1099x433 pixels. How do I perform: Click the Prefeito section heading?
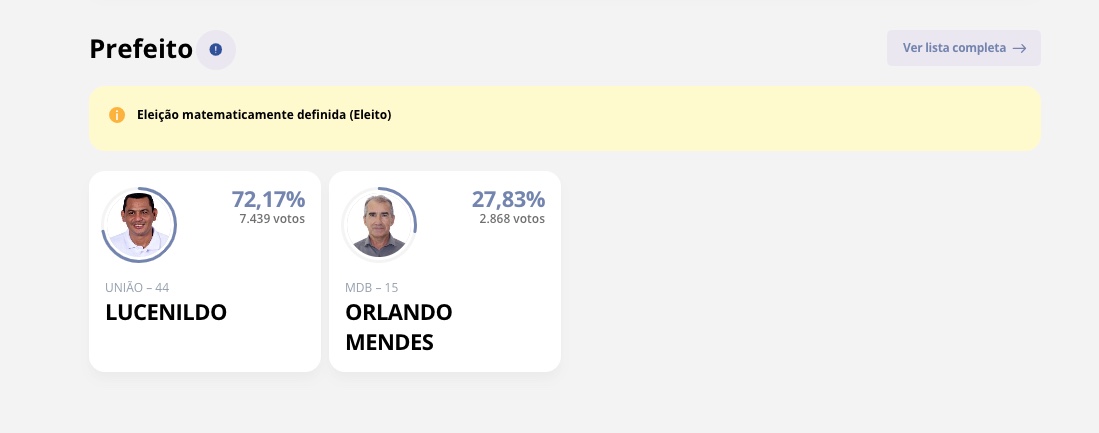point(141,49)
